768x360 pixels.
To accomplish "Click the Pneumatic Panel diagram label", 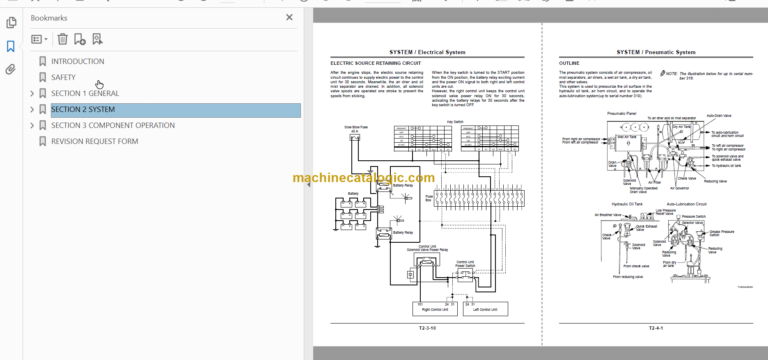I will pyautogui.click(x=621, y=113).
